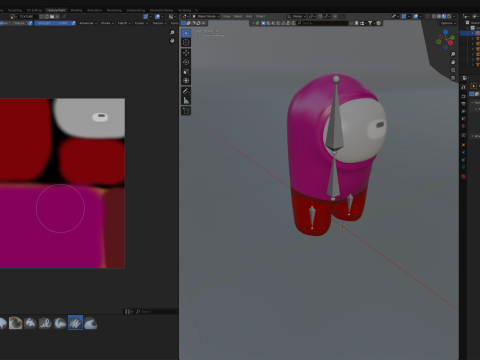Select the wave-shaped brush thumbnail
480x360 pixels.
pyautogui.click(x=90, y=323)
